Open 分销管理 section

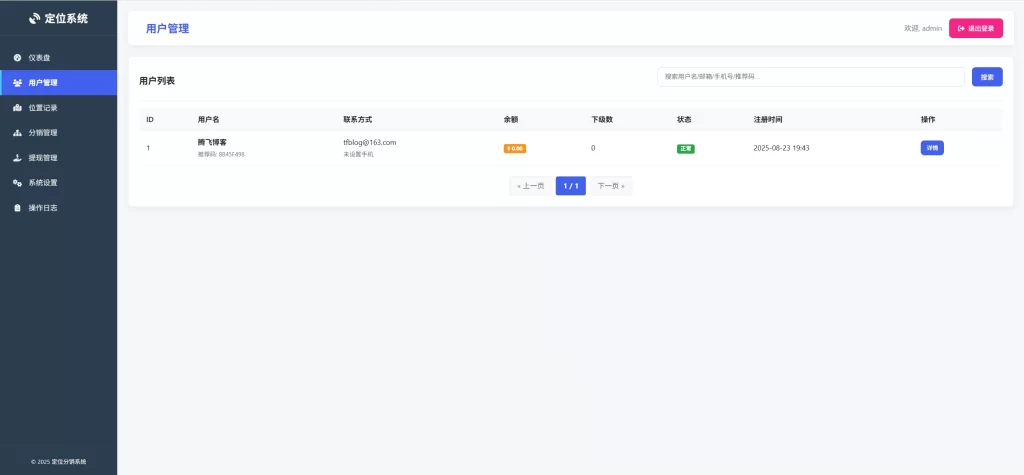(x=59, y=133)
